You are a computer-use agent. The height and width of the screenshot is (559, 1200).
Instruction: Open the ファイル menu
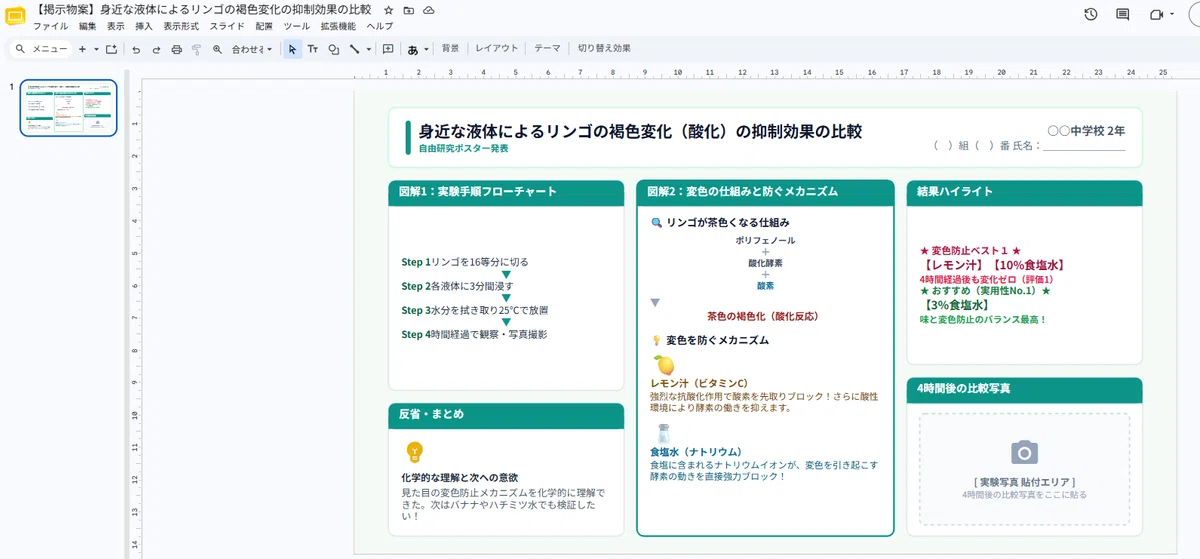tap(50, 26)
